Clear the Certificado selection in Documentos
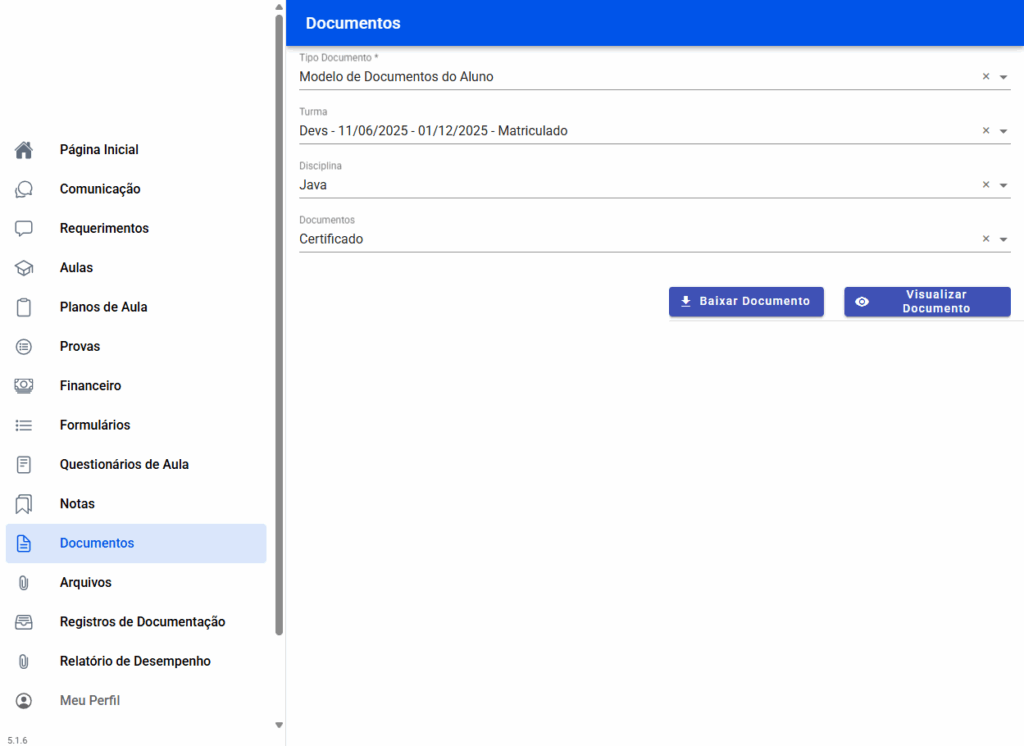Screen dimensions: 1024x746 point(985,239)
